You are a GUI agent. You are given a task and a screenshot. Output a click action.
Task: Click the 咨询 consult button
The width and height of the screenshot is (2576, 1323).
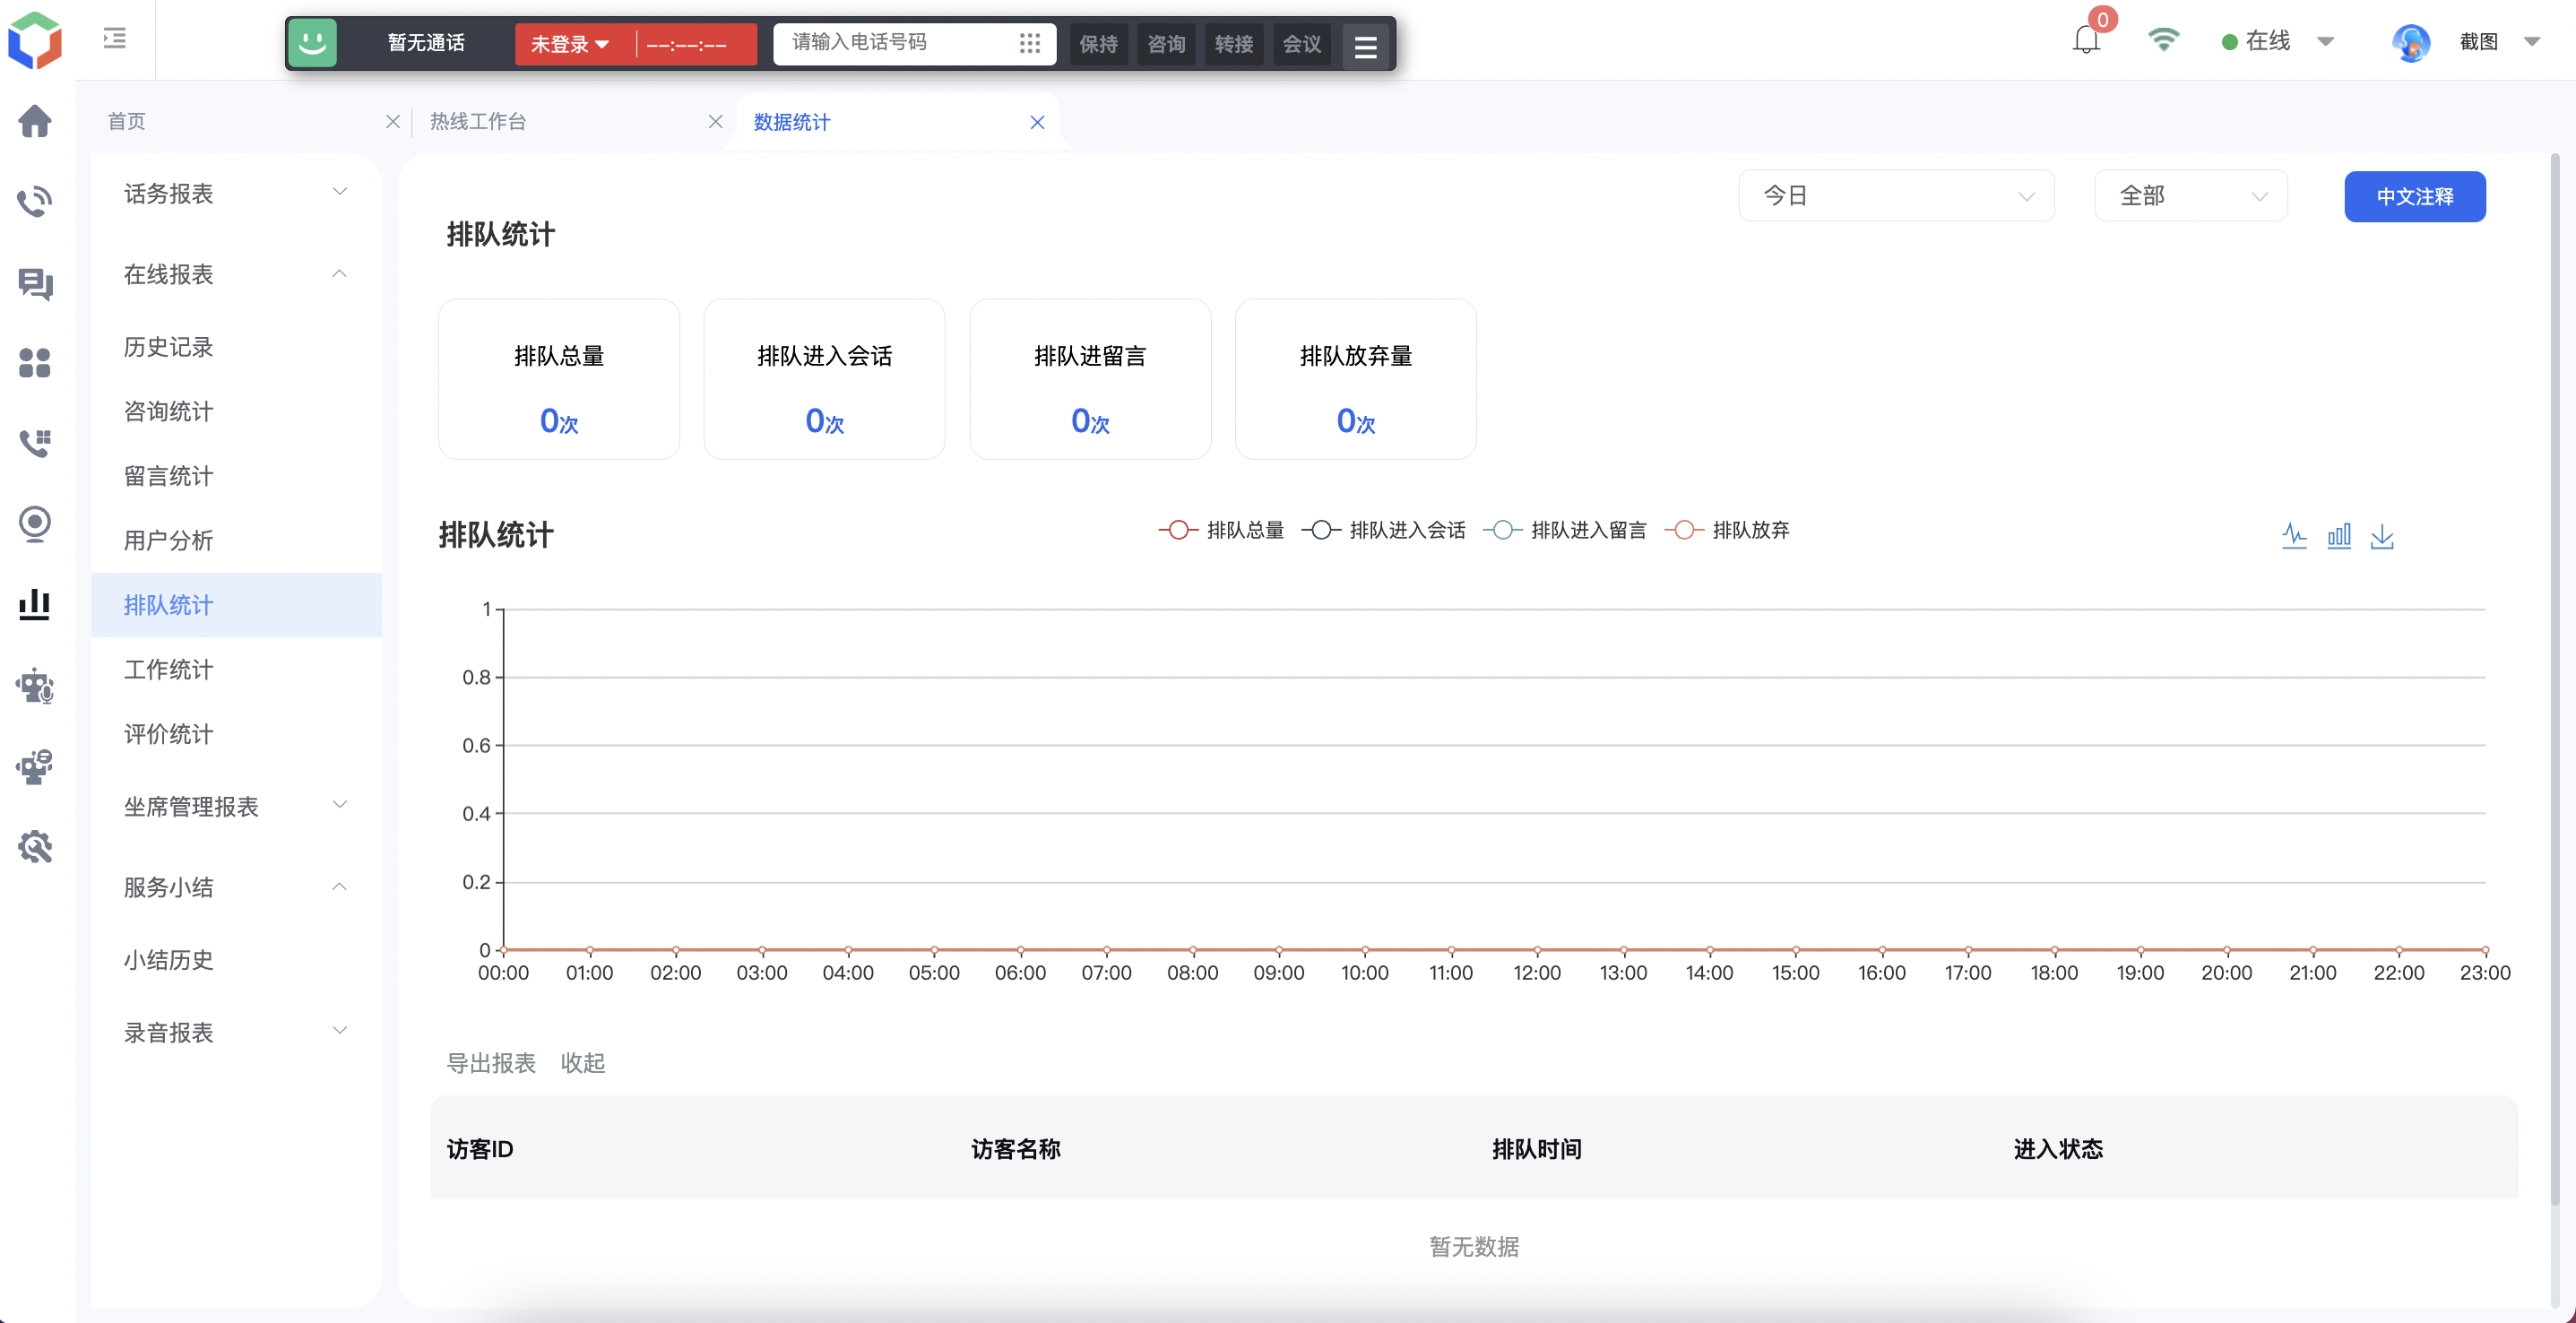click(x=1166, y=44)
